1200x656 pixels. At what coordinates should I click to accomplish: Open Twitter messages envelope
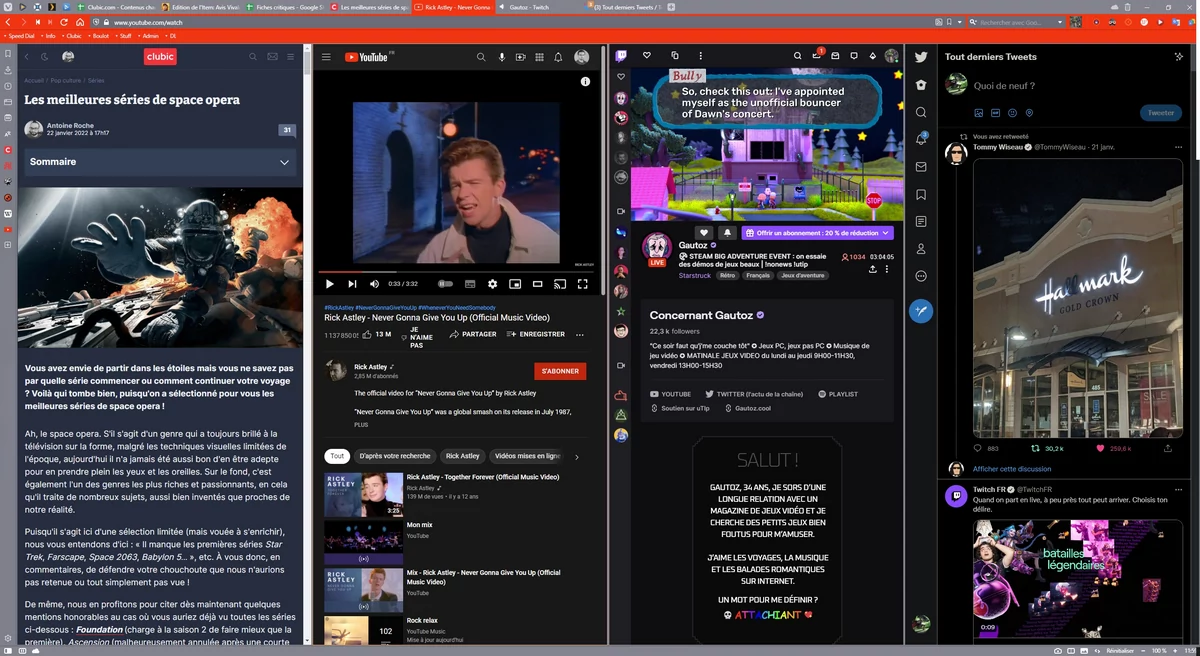(921, 167)
